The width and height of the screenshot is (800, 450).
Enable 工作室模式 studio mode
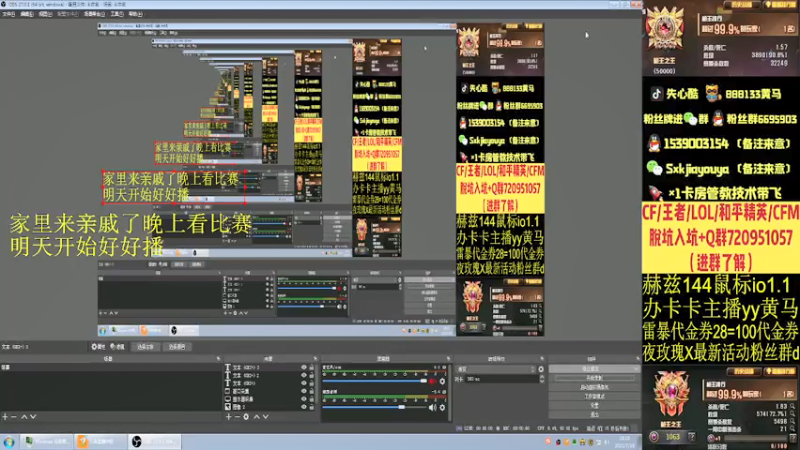[594, 396]
